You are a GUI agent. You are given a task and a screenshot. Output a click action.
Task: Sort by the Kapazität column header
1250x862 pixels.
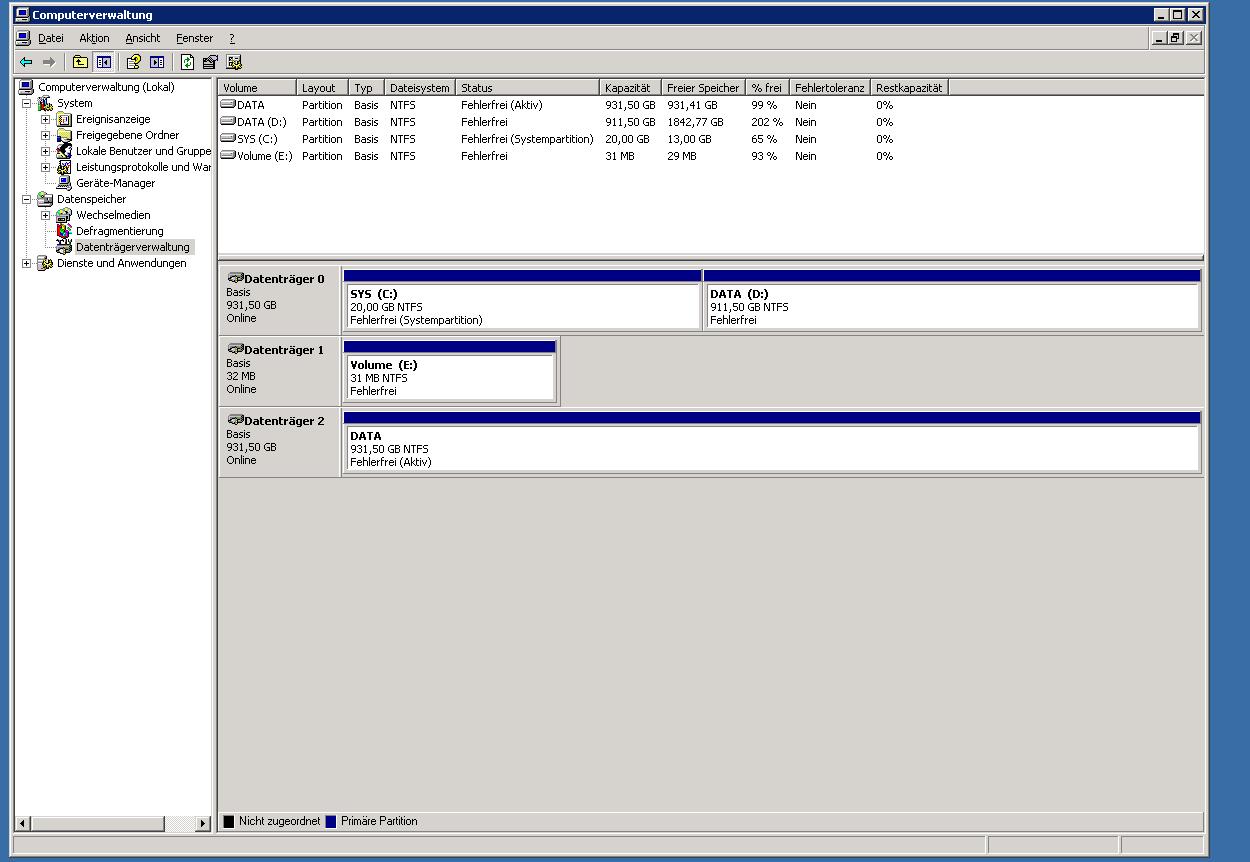pos(630,88)
